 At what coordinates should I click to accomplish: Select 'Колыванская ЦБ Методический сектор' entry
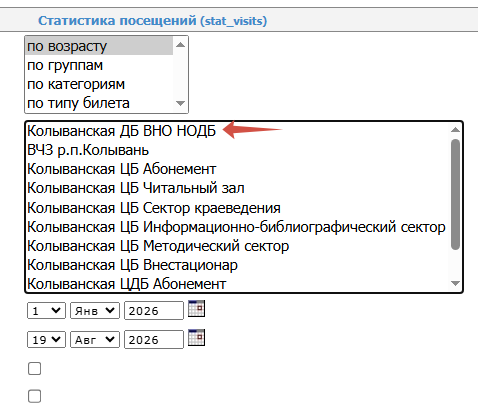(x=237, y=246)
